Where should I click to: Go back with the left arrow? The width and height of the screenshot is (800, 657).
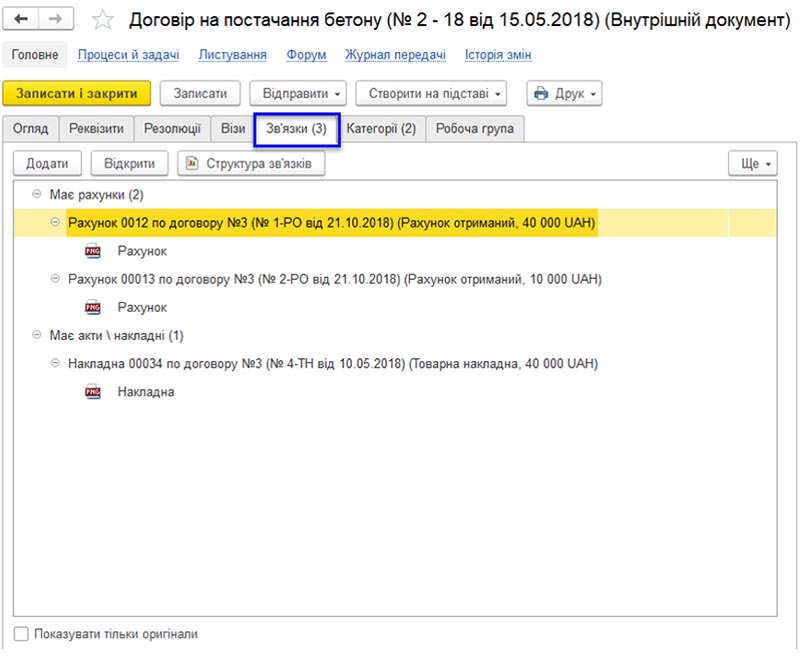tap(20, 19)
